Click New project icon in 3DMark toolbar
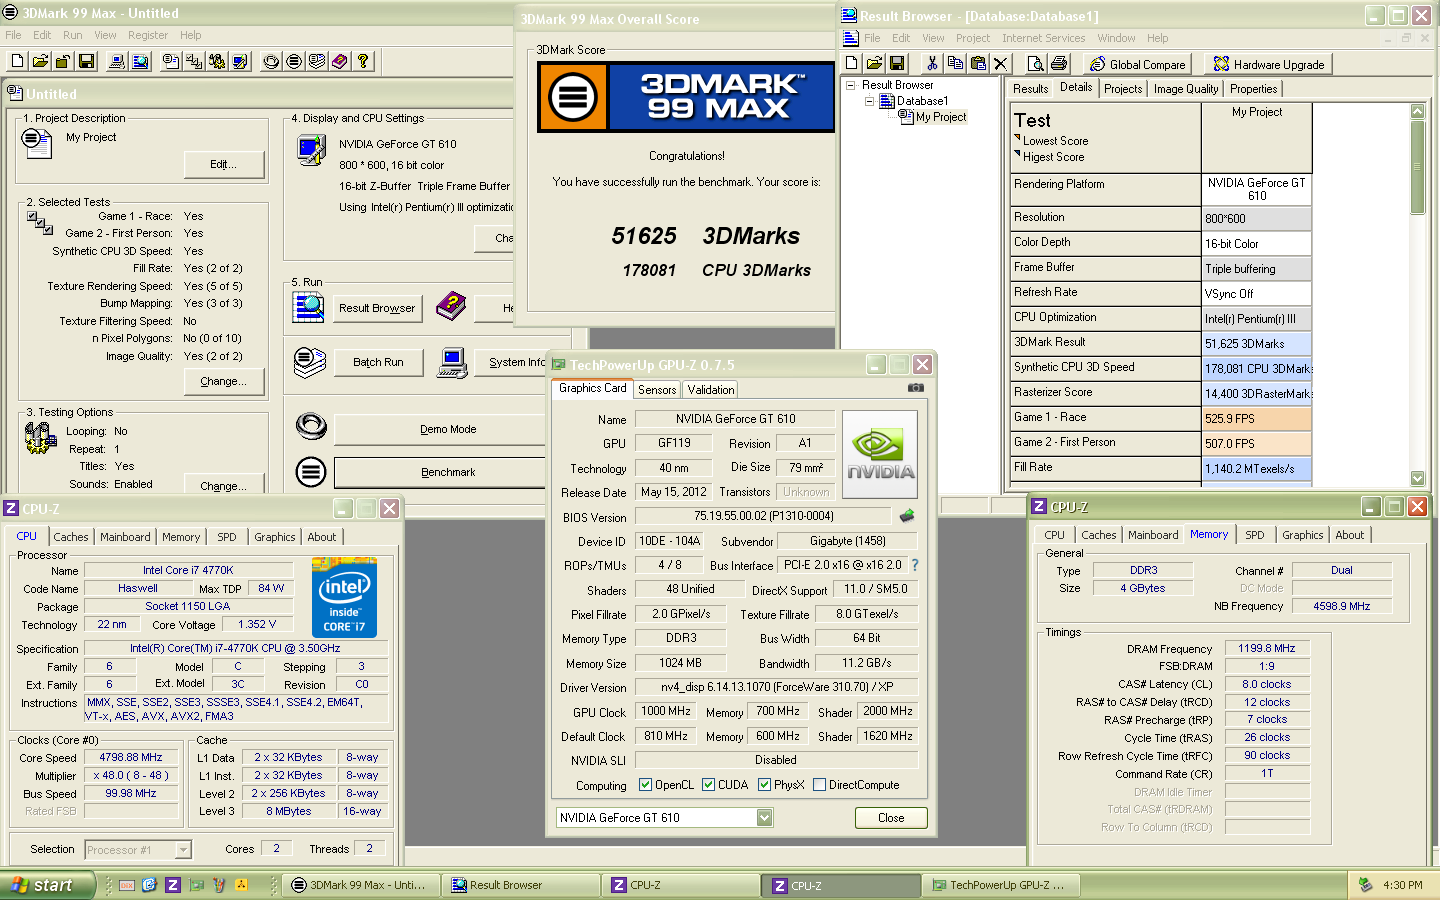The width and height of the screenshot is (1440, 900). tap(17, 62)
